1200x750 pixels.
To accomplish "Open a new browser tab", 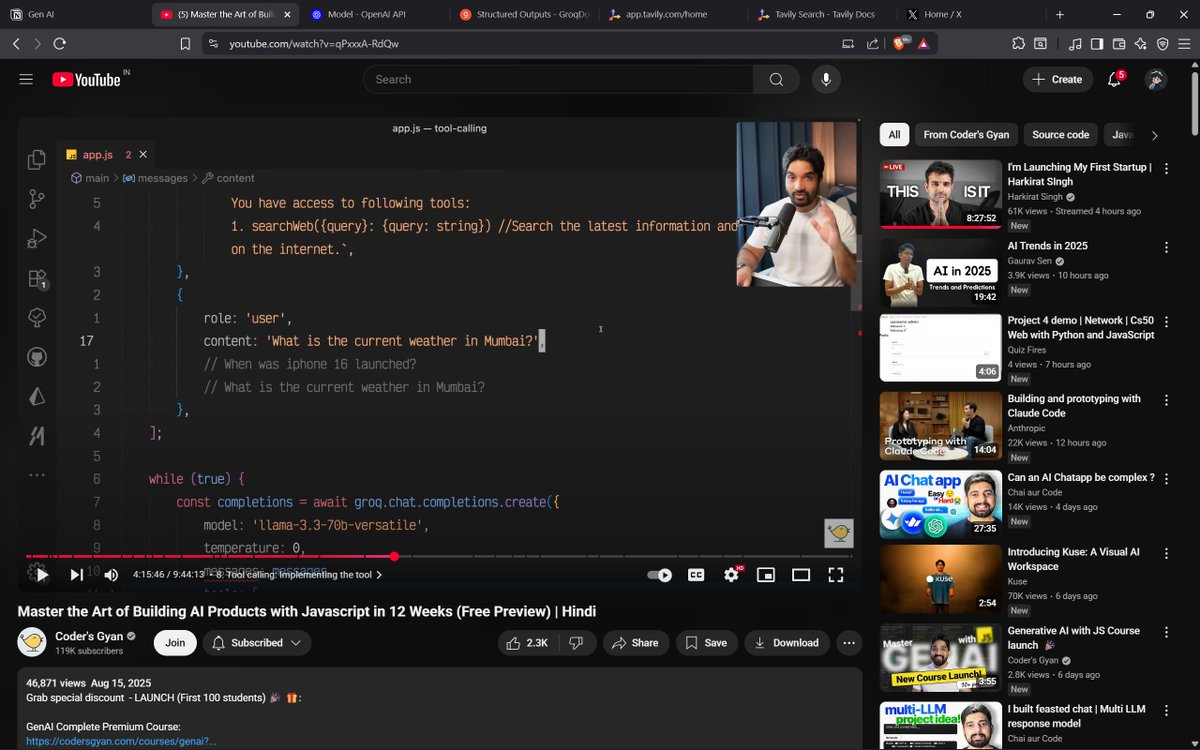I will point(1060,15).
